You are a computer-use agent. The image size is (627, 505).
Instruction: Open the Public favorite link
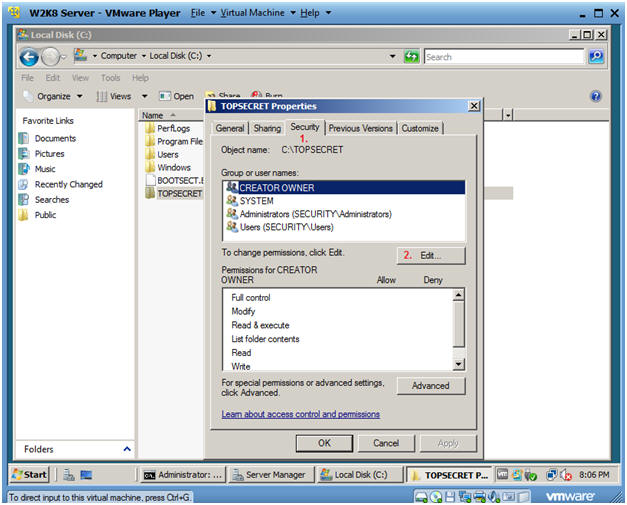pyautogui.click(x=45, y=215)
